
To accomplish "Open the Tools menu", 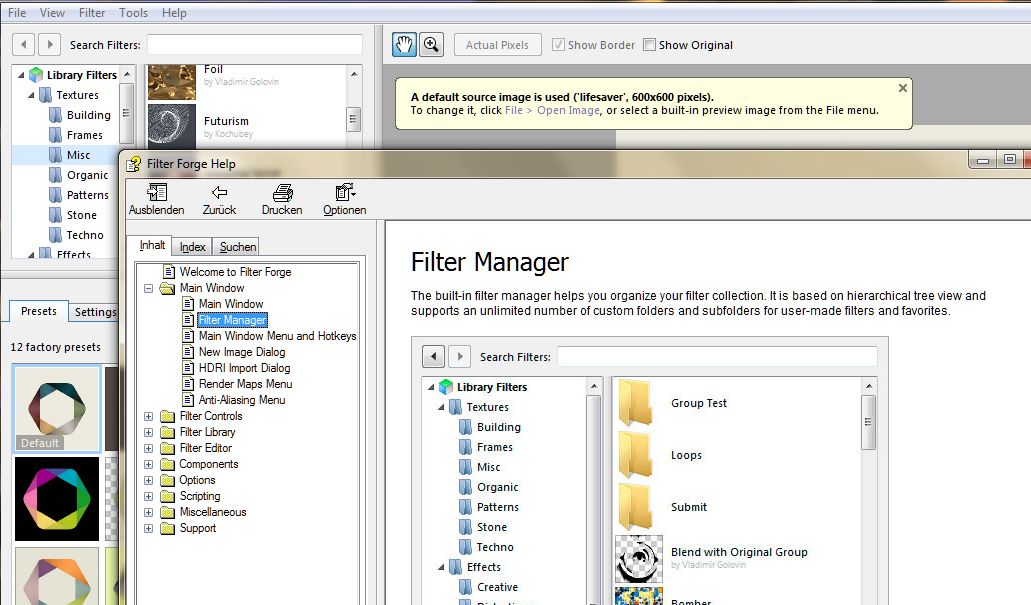I will [x=133, y=12].
